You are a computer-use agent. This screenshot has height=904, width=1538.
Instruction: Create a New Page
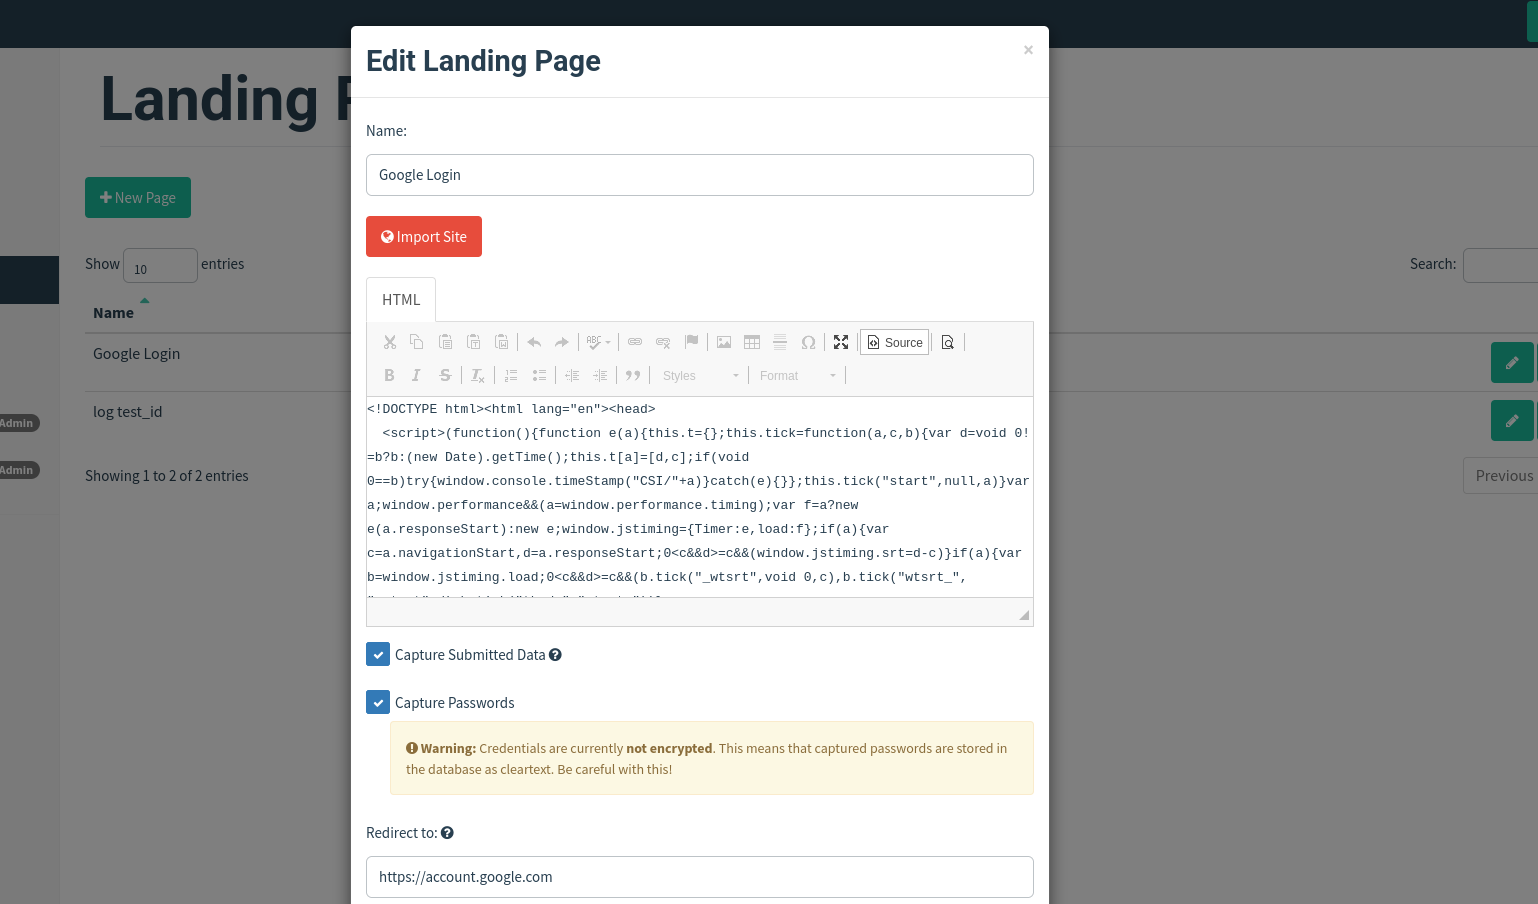tap(138, 197)
